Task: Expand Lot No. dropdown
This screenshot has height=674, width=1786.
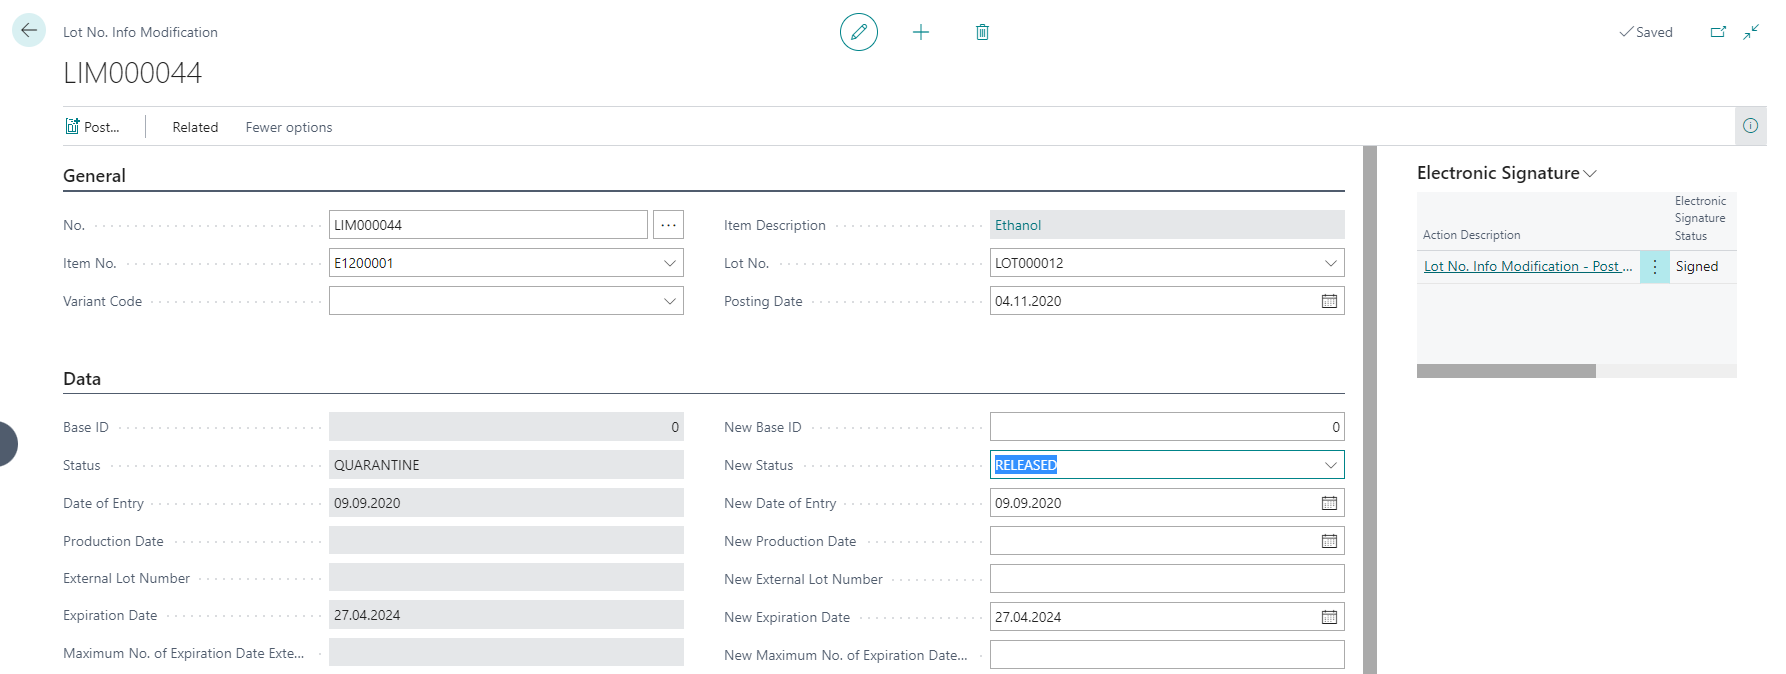Action: click(1330, 263)
